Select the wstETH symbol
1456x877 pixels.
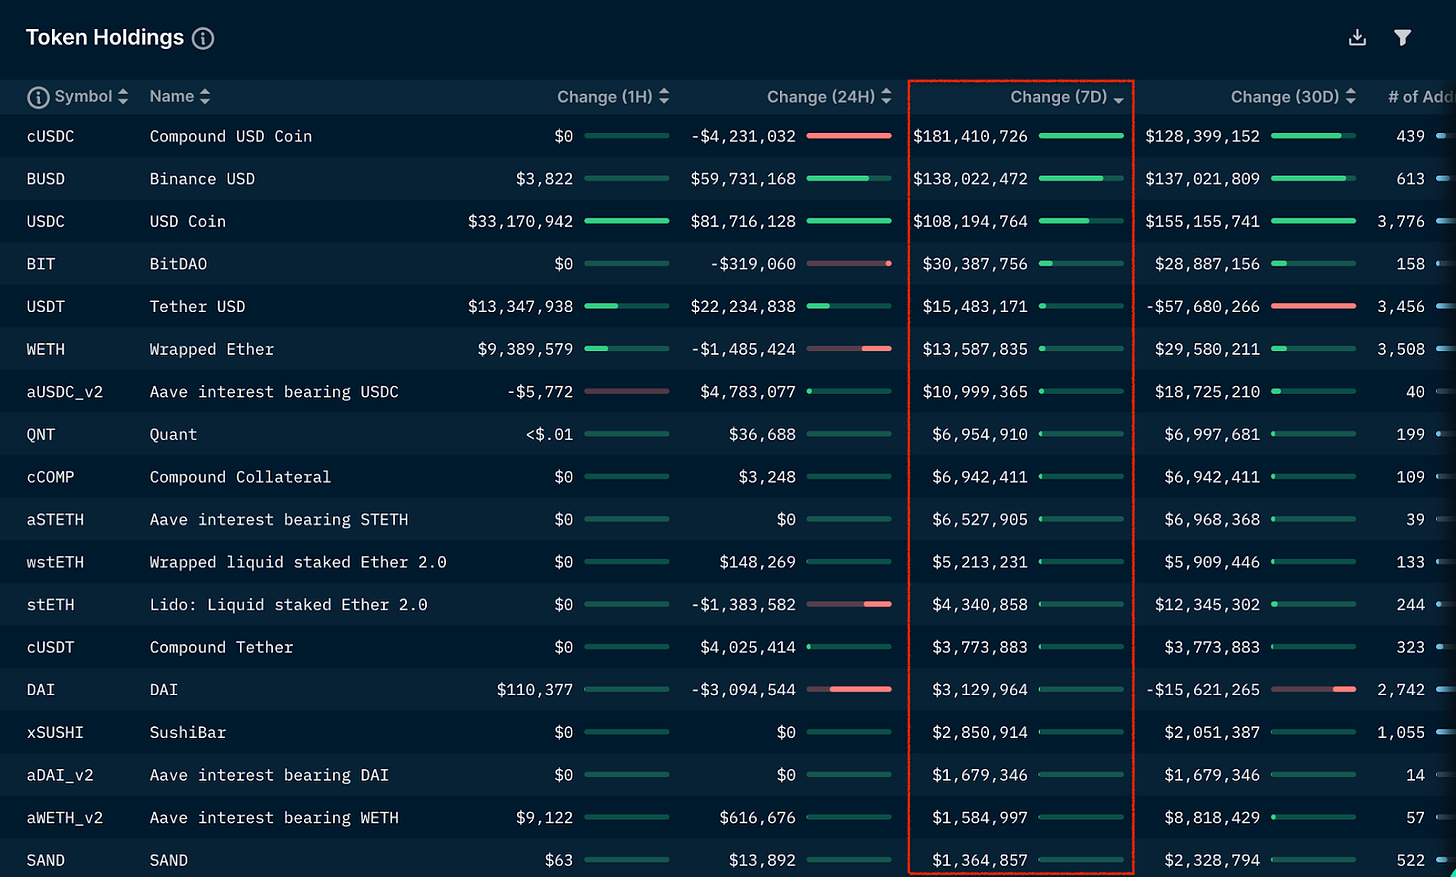tap(56, 562)
